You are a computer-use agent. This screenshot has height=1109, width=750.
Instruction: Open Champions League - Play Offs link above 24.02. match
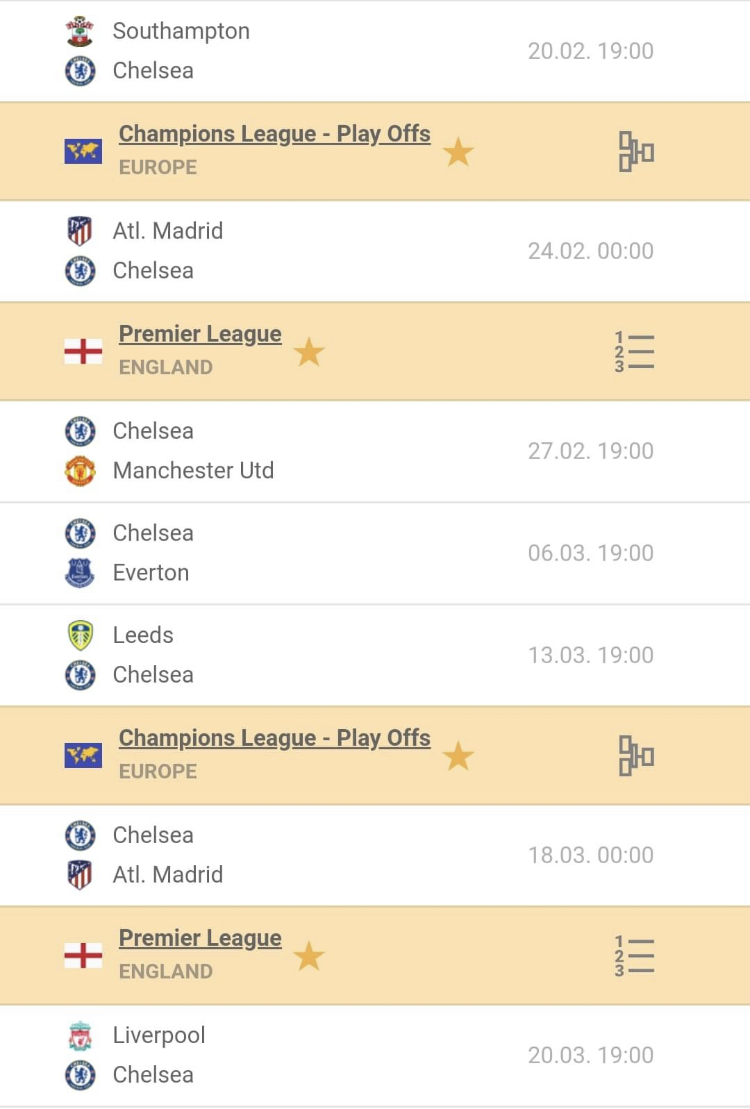coord(274,134)
